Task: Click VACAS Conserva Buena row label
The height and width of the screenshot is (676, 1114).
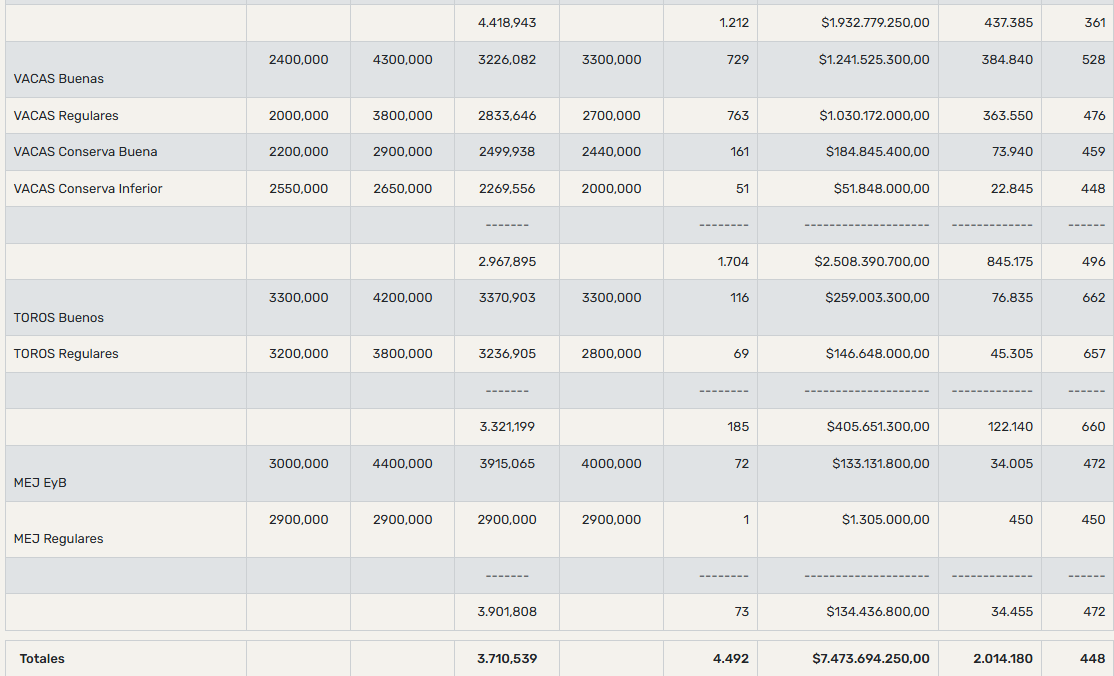Action: coord(85,152)
